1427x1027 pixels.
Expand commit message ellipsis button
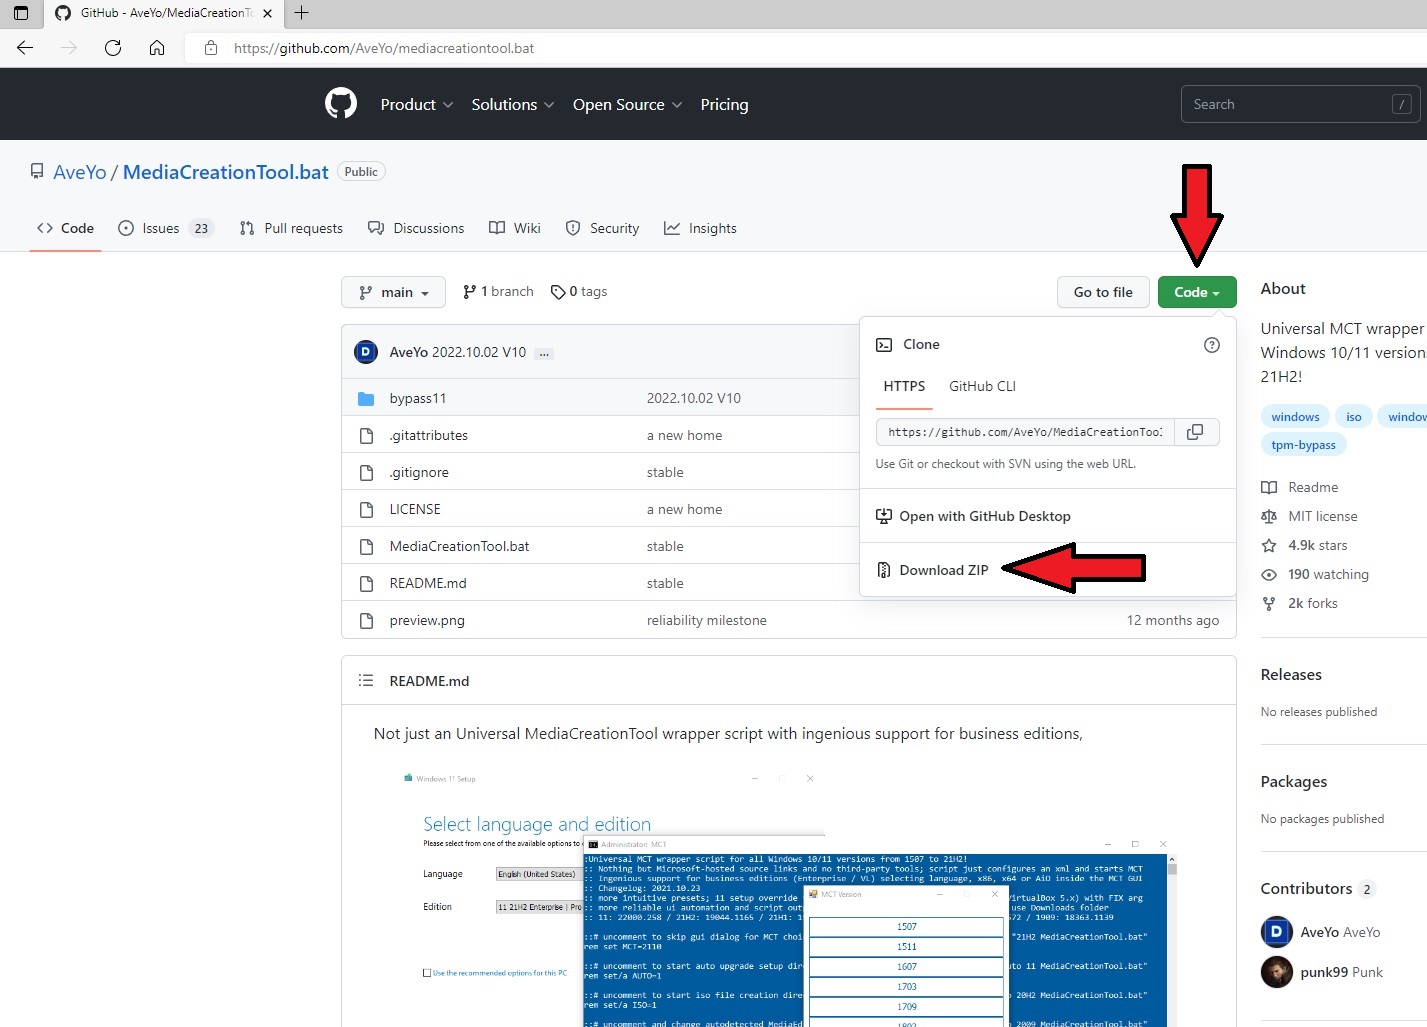[544, 353]
